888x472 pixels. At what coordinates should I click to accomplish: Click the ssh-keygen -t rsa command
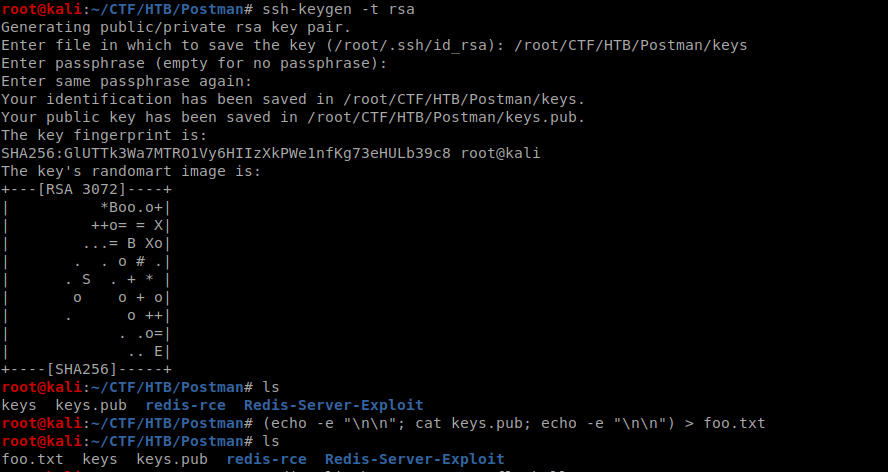(338, 9)
